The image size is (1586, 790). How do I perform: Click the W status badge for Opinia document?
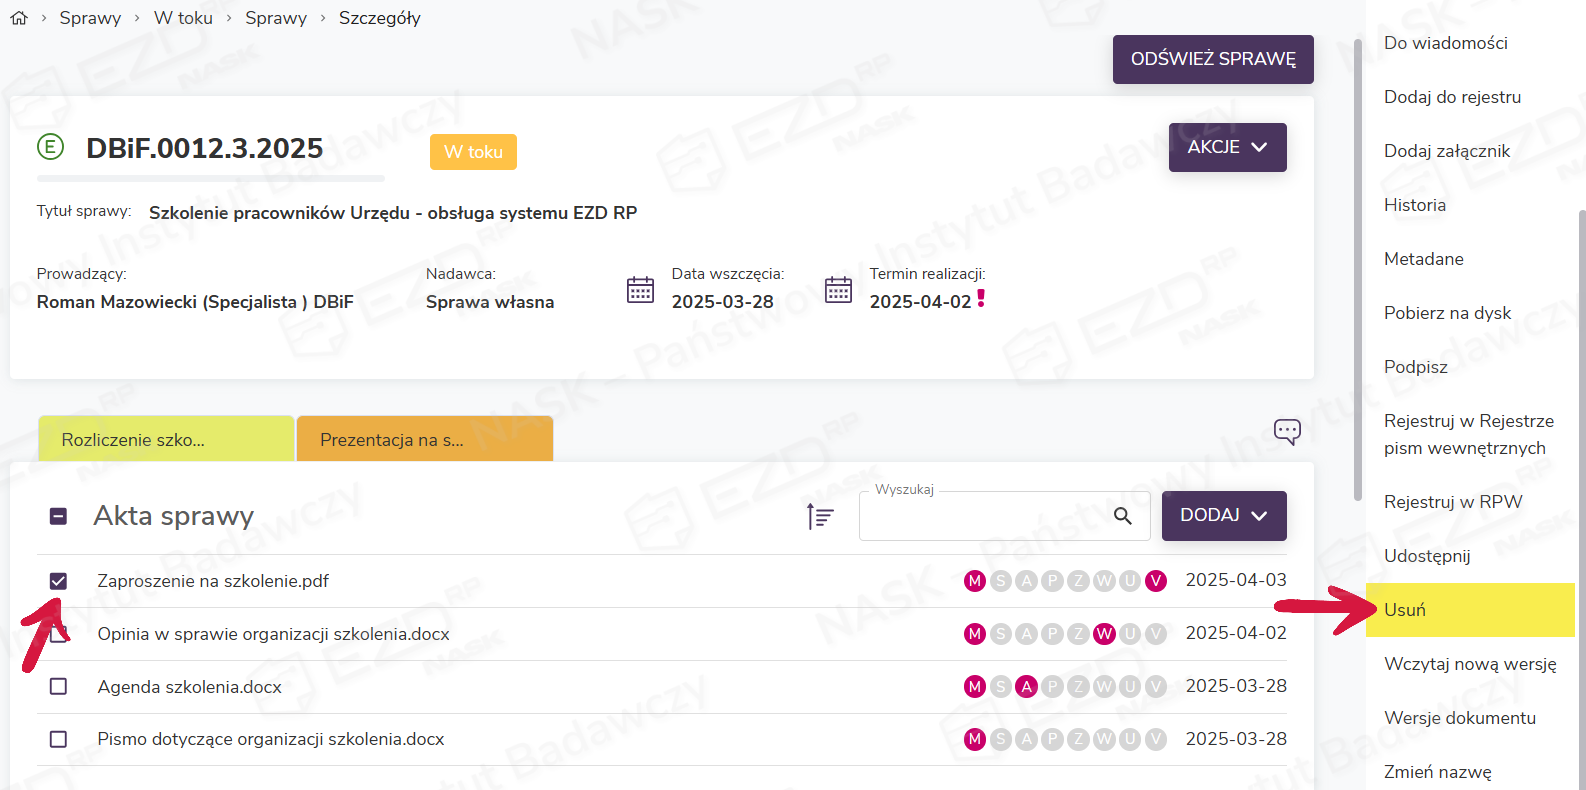click(x=1104, y=634)
